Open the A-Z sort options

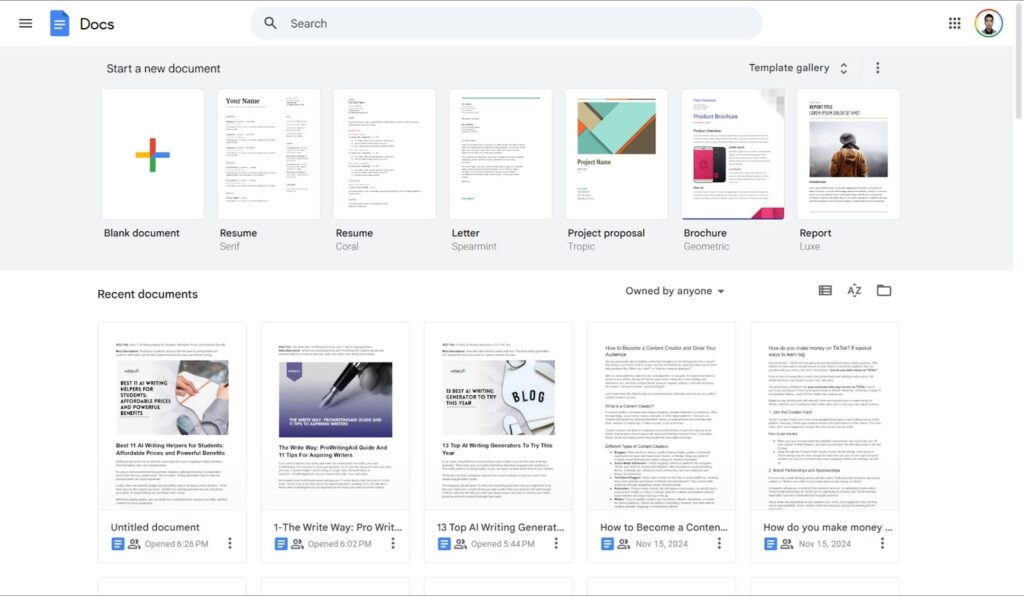[x=854, y=291]
